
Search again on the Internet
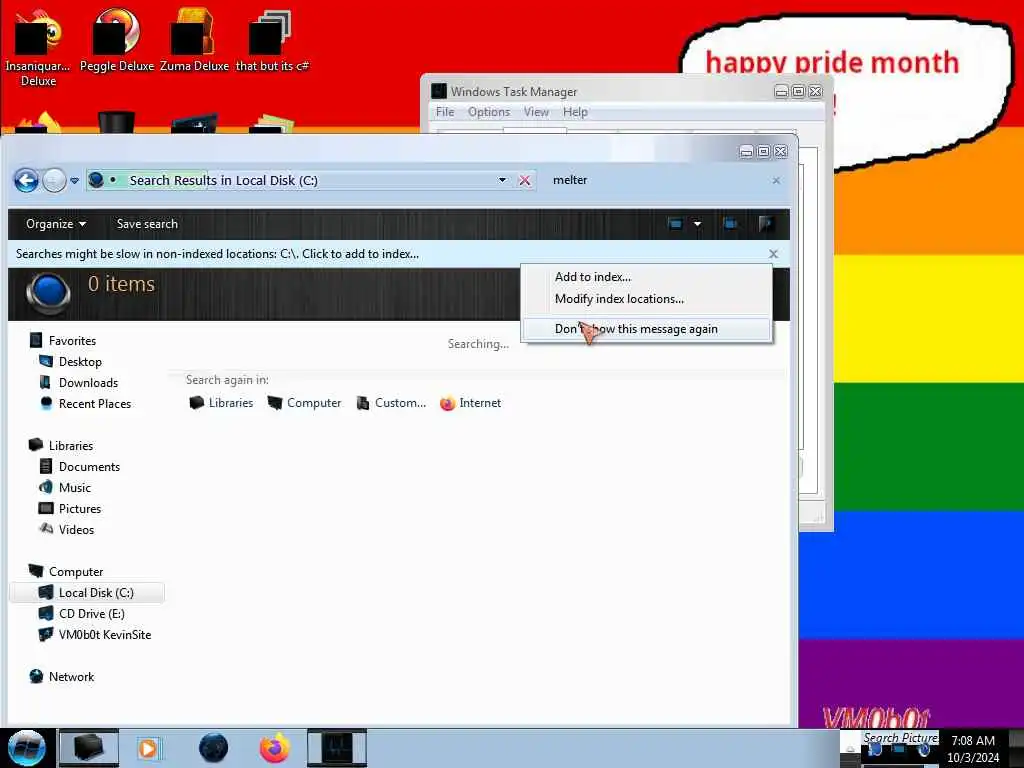click(471, 403)
